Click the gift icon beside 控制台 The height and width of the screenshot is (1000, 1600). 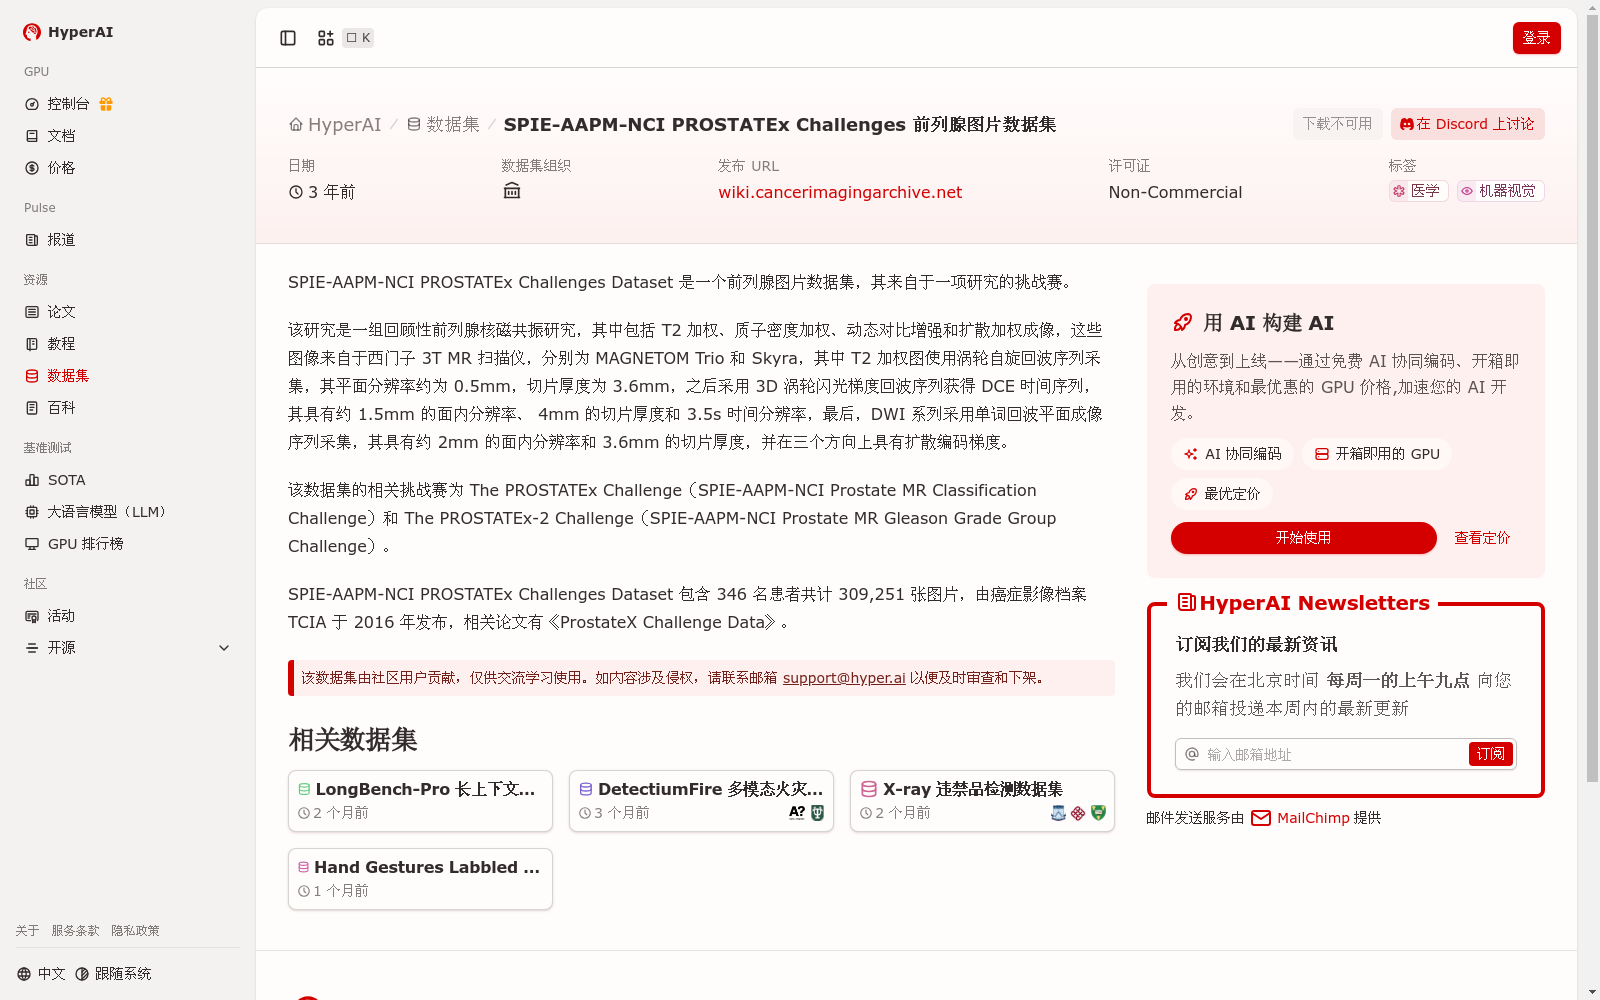(x=106, y=104)
